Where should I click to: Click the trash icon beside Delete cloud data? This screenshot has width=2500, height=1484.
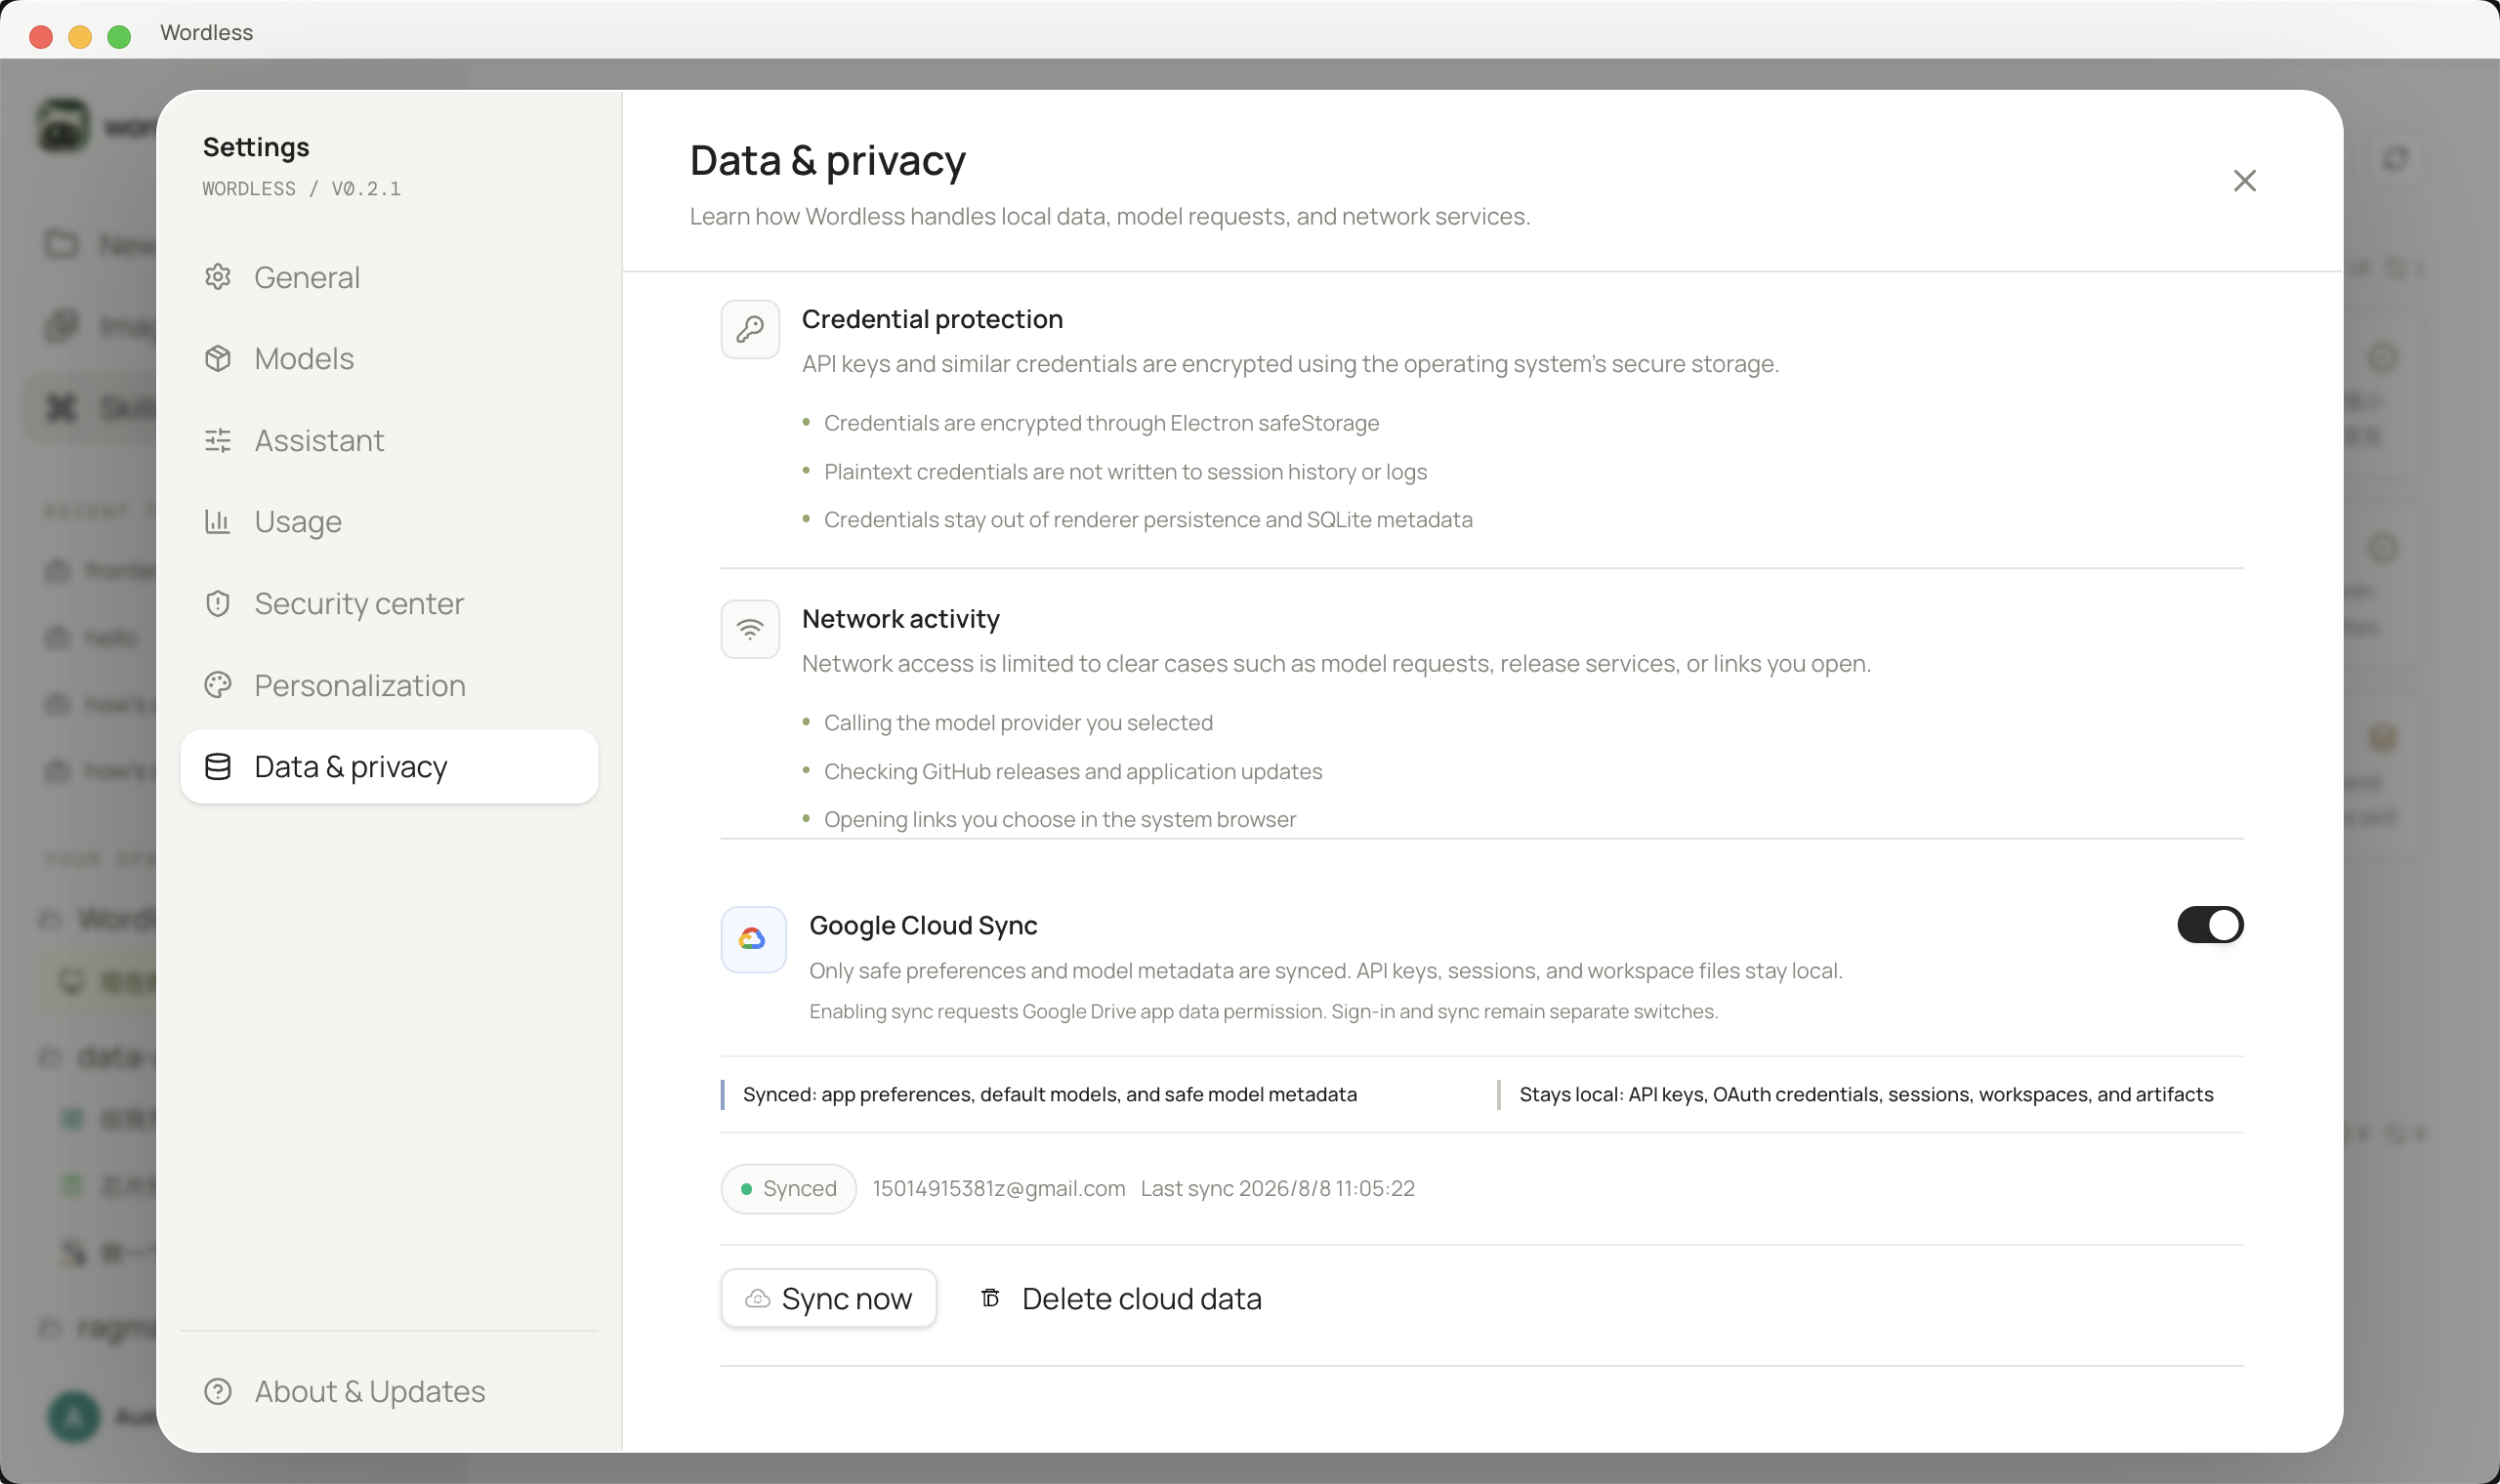[x=990, y=1298]
